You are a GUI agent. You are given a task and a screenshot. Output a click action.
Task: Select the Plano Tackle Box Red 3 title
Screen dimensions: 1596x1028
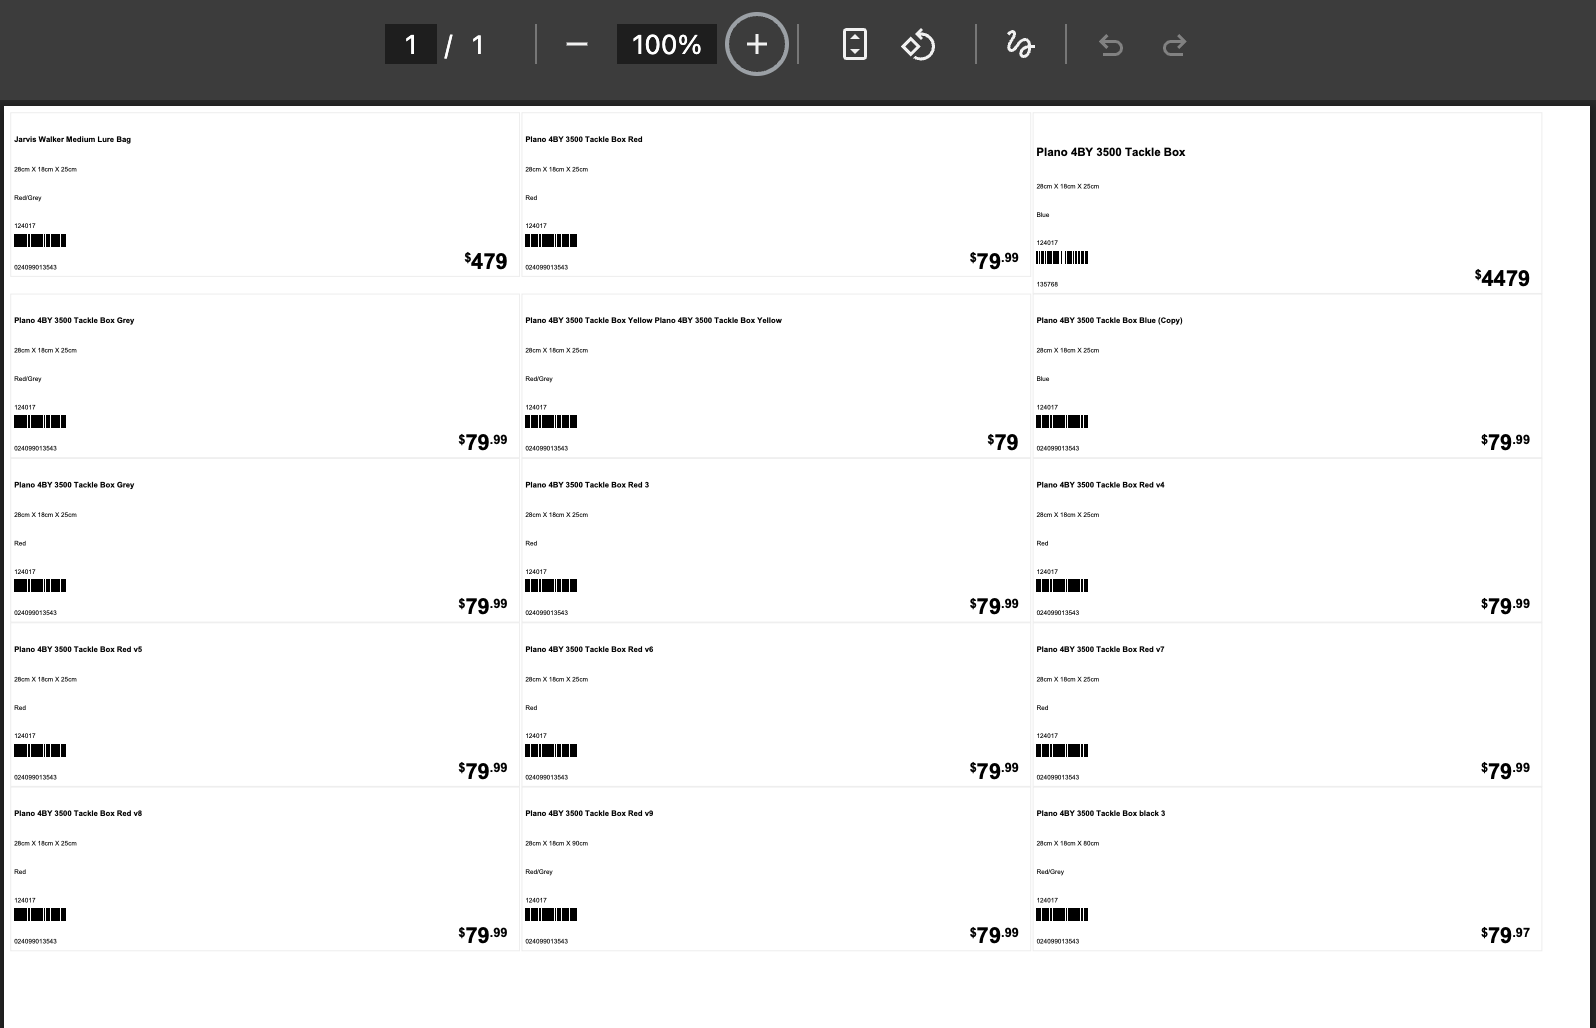click(587, 485)
